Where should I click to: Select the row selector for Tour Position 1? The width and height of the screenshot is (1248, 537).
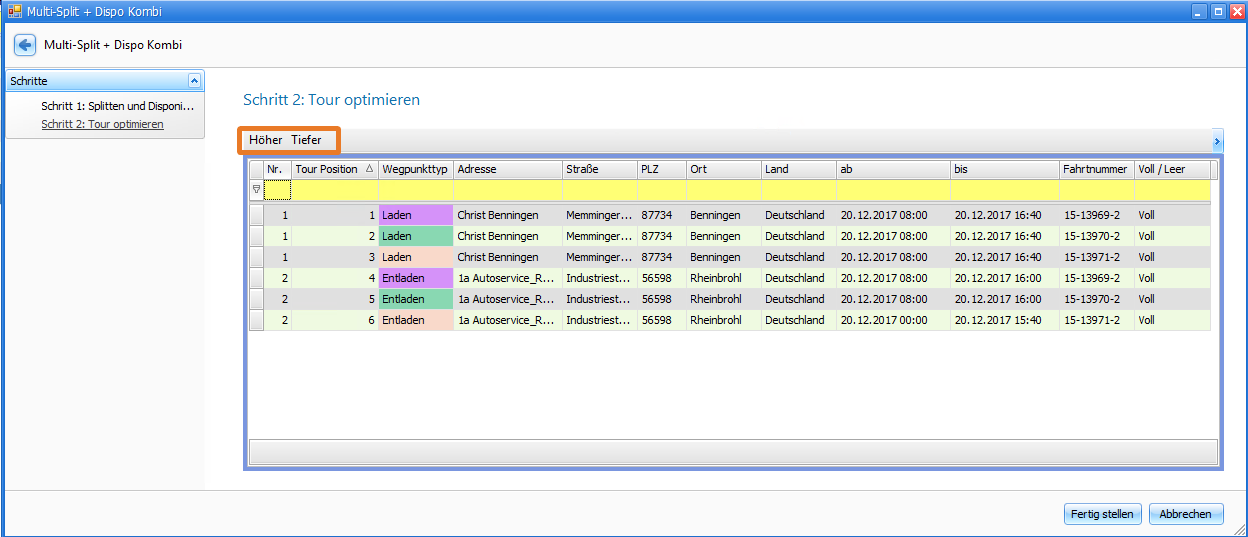pyautogui.click(x=256, y=215)
